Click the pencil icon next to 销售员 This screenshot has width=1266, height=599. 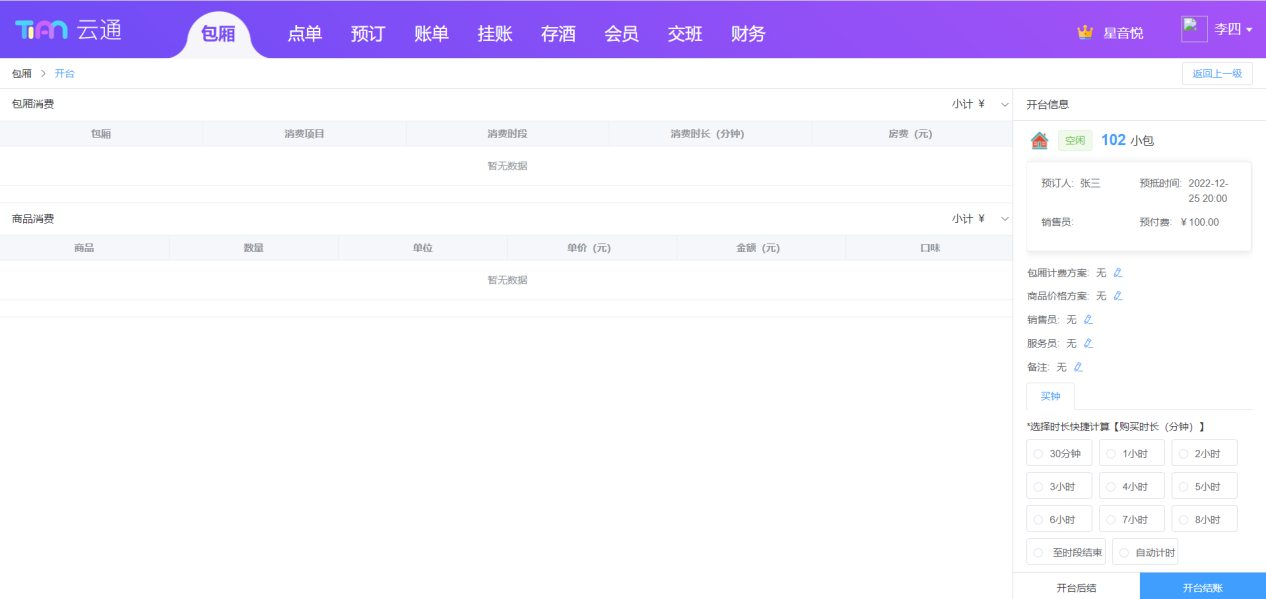[x=1088, y=320]
